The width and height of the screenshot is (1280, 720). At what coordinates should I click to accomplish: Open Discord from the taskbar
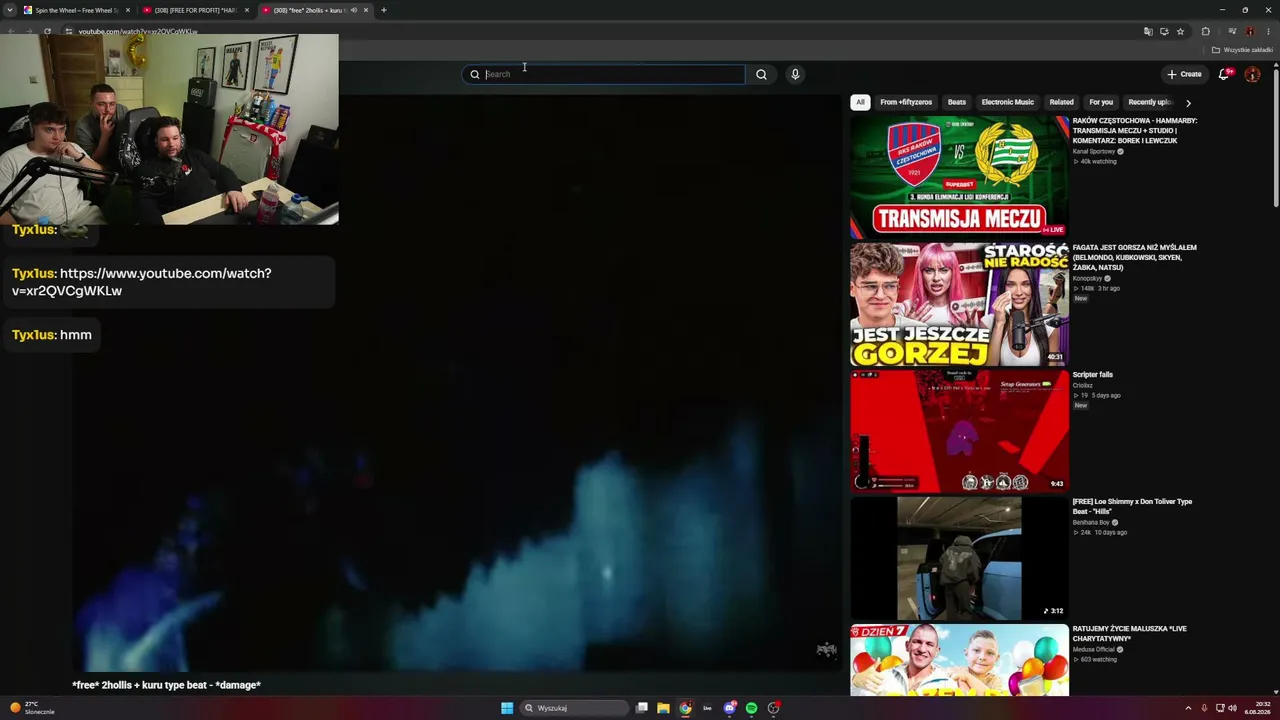pyautogui.click(x=730, y=708)
